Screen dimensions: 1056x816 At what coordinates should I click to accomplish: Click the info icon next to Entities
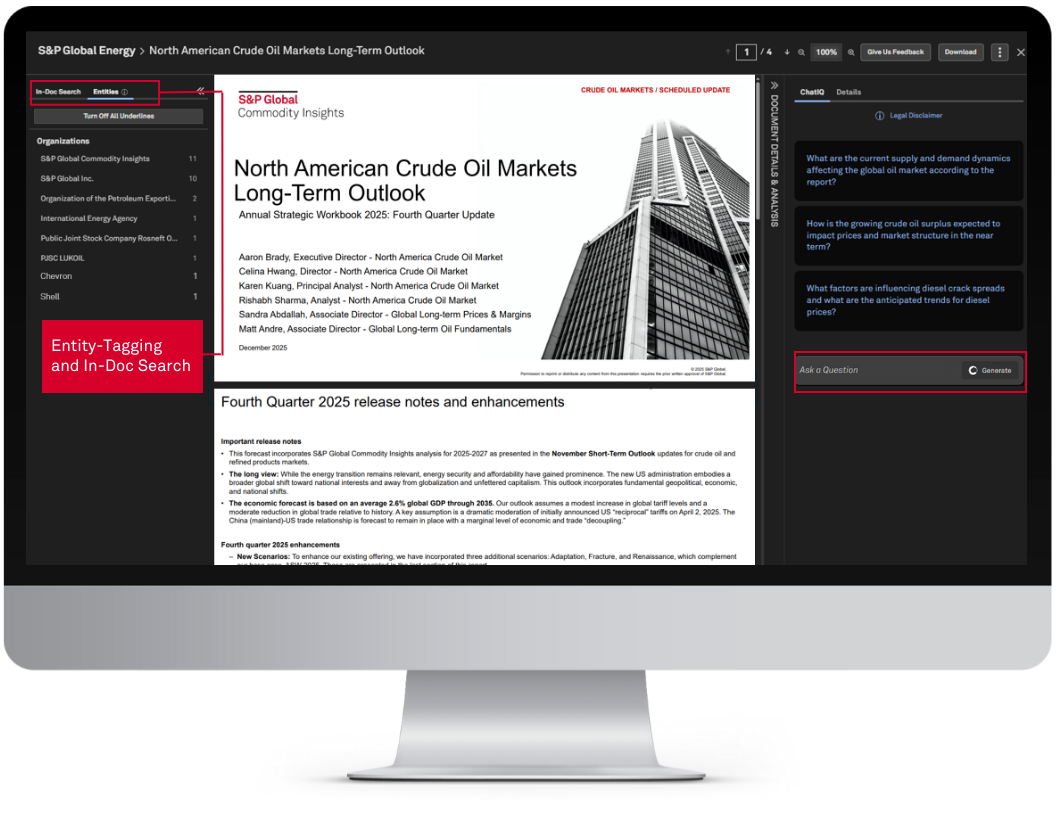pos(125,92)
